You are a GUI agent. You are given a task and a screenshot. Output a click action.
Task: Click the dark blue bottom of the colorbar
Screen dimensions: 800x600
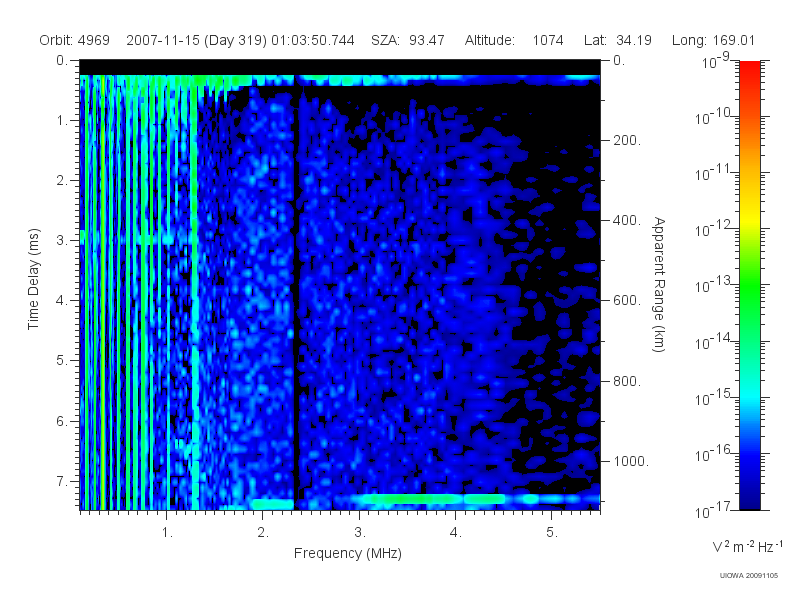tap(750, 495)
